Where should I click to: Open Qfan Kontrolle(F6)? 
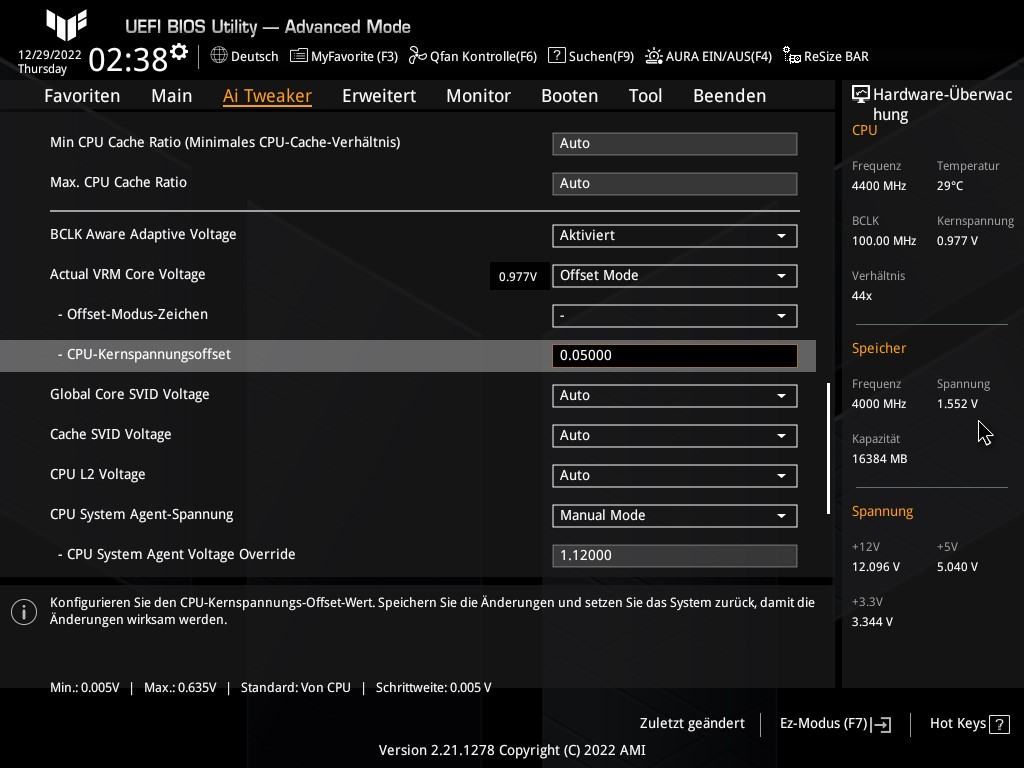[473, 56]
